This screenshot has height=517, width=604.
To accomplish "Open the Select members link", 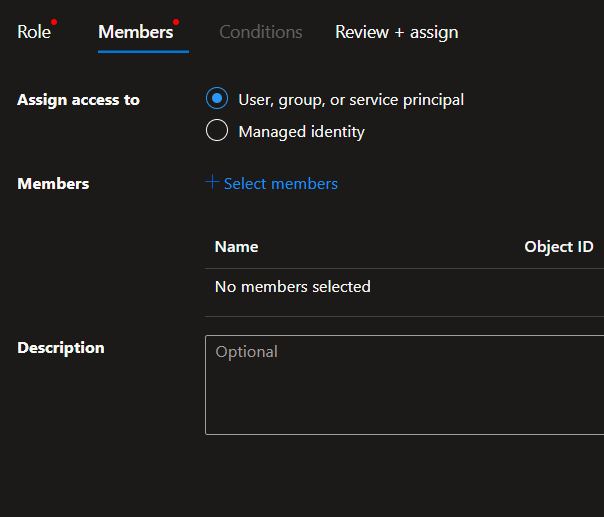I will click(x=280, y=184).
